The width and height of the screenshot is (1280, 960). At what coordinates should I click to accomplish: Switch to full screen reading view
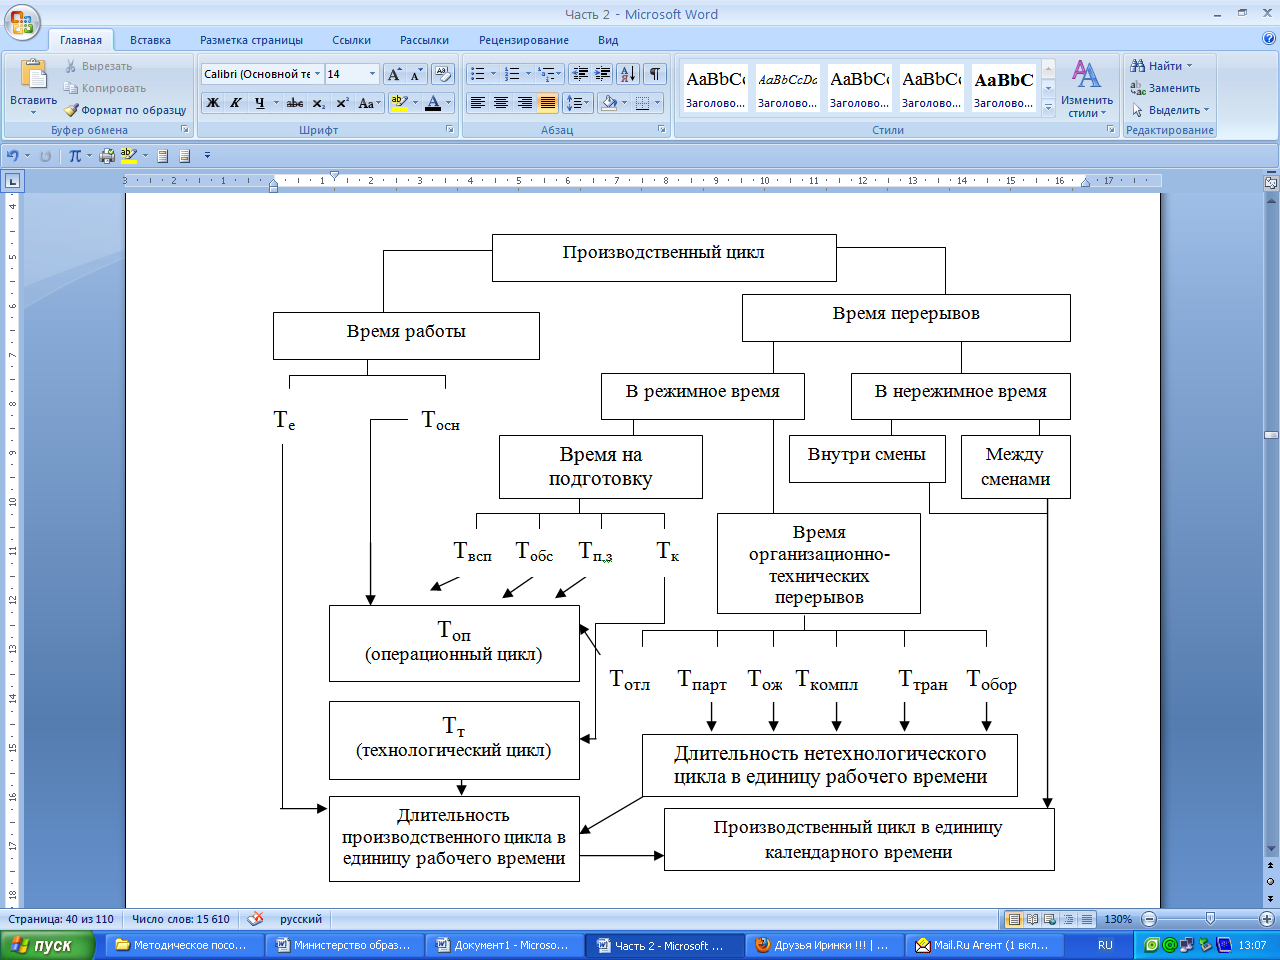[1032, 919]
